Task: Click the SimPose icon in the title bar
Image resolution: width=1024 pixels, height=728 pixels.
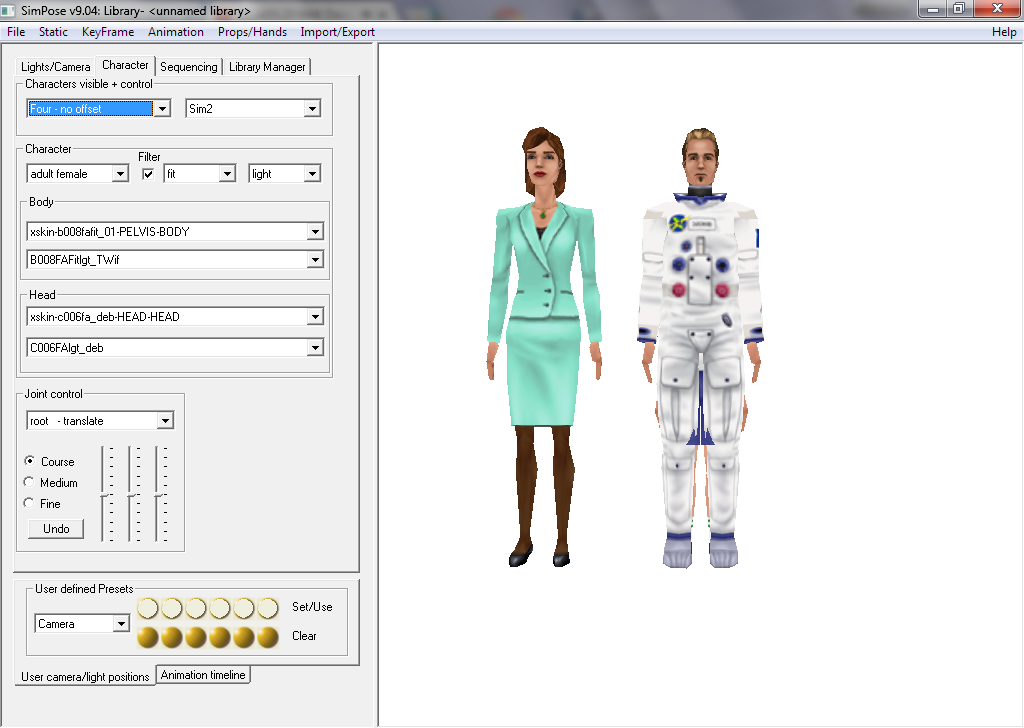Action: pos(9,9)
